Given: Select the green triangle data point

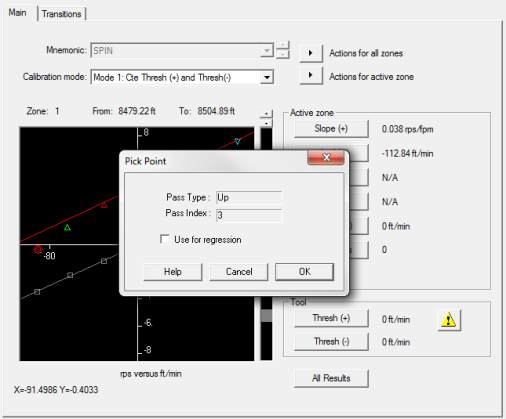Looking at the screenshot, I should click(x=67, y=228).
